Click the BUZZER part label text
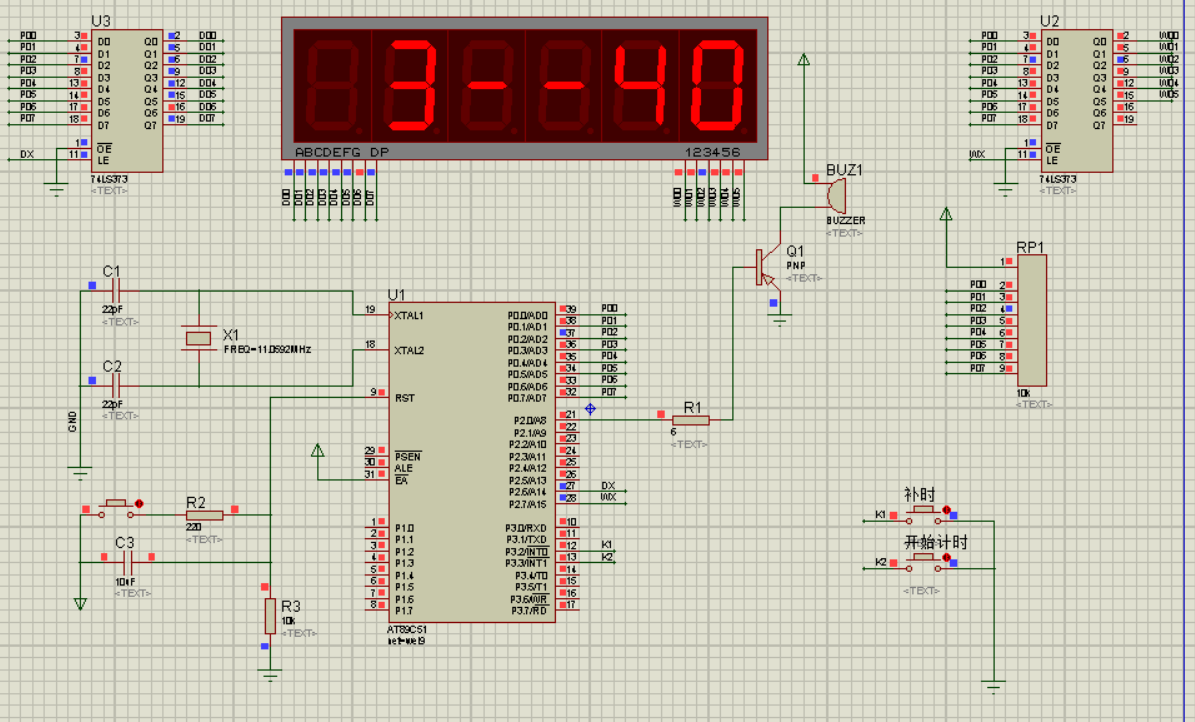1195x722 pixels. tap(846, 220)
